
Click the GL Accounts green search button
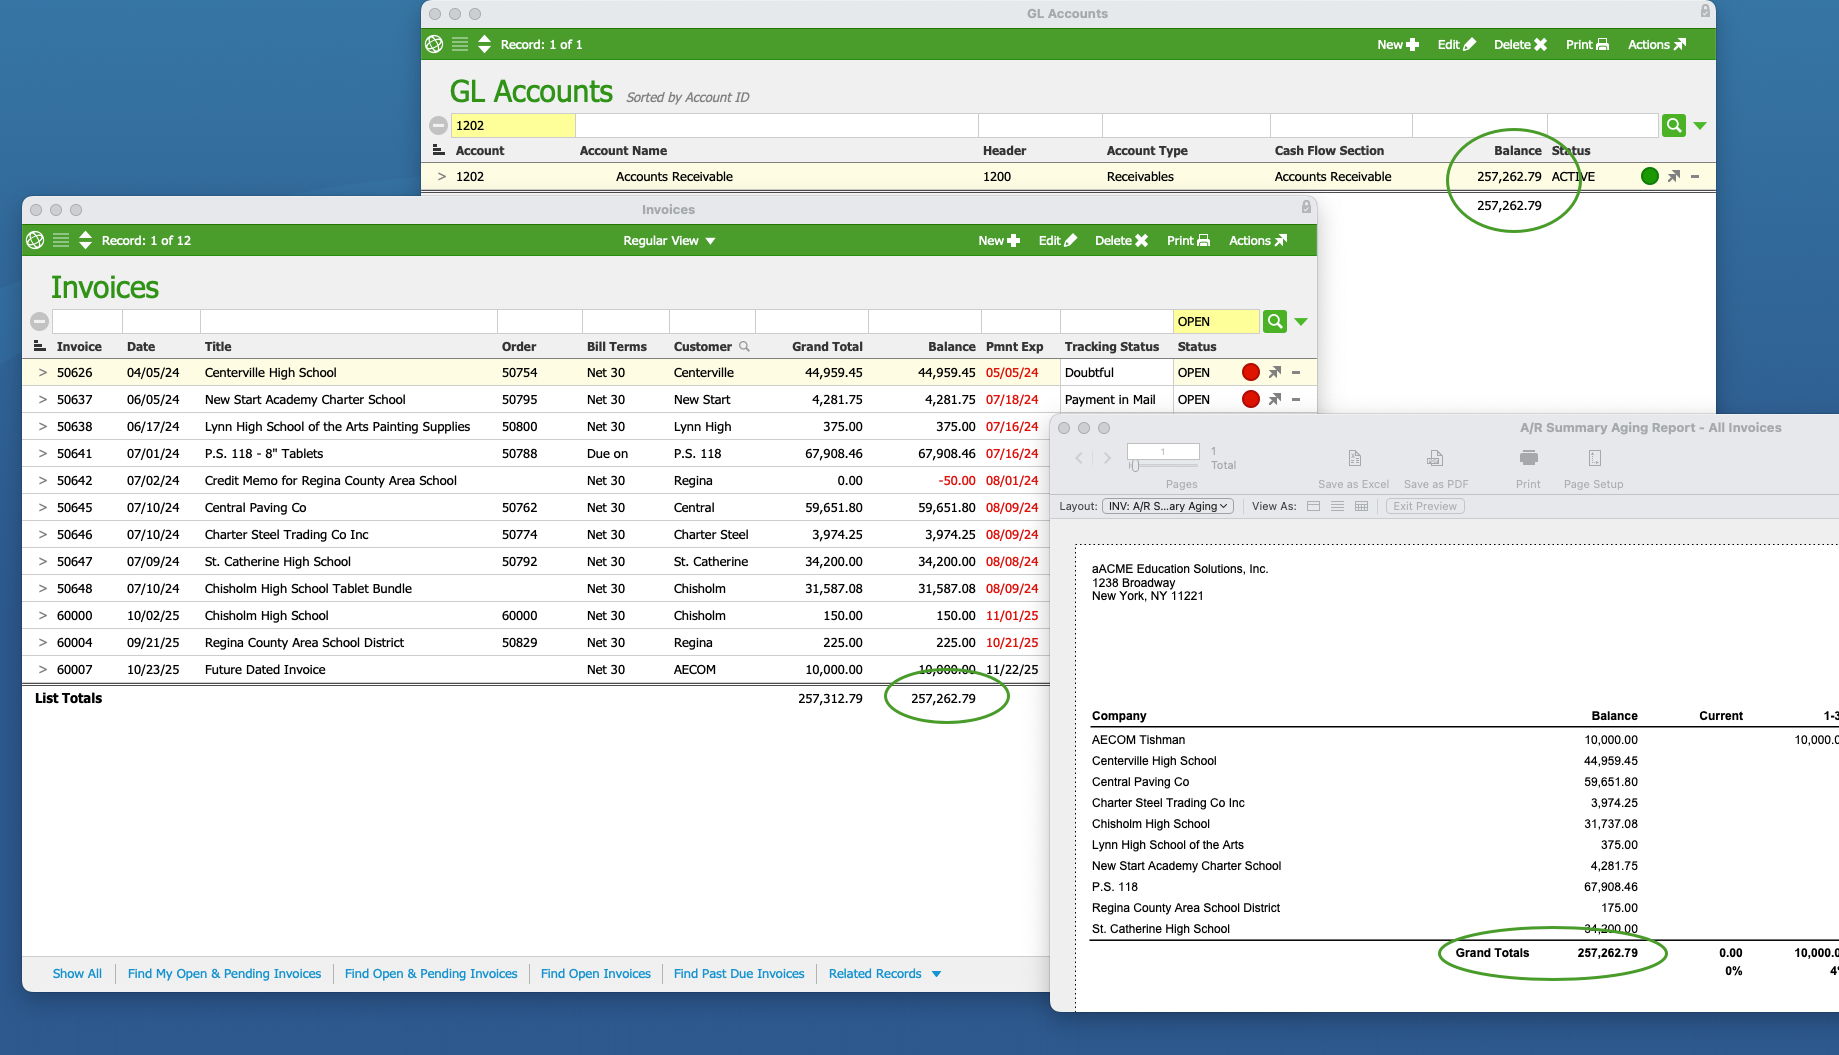[x=1673, y=125]
